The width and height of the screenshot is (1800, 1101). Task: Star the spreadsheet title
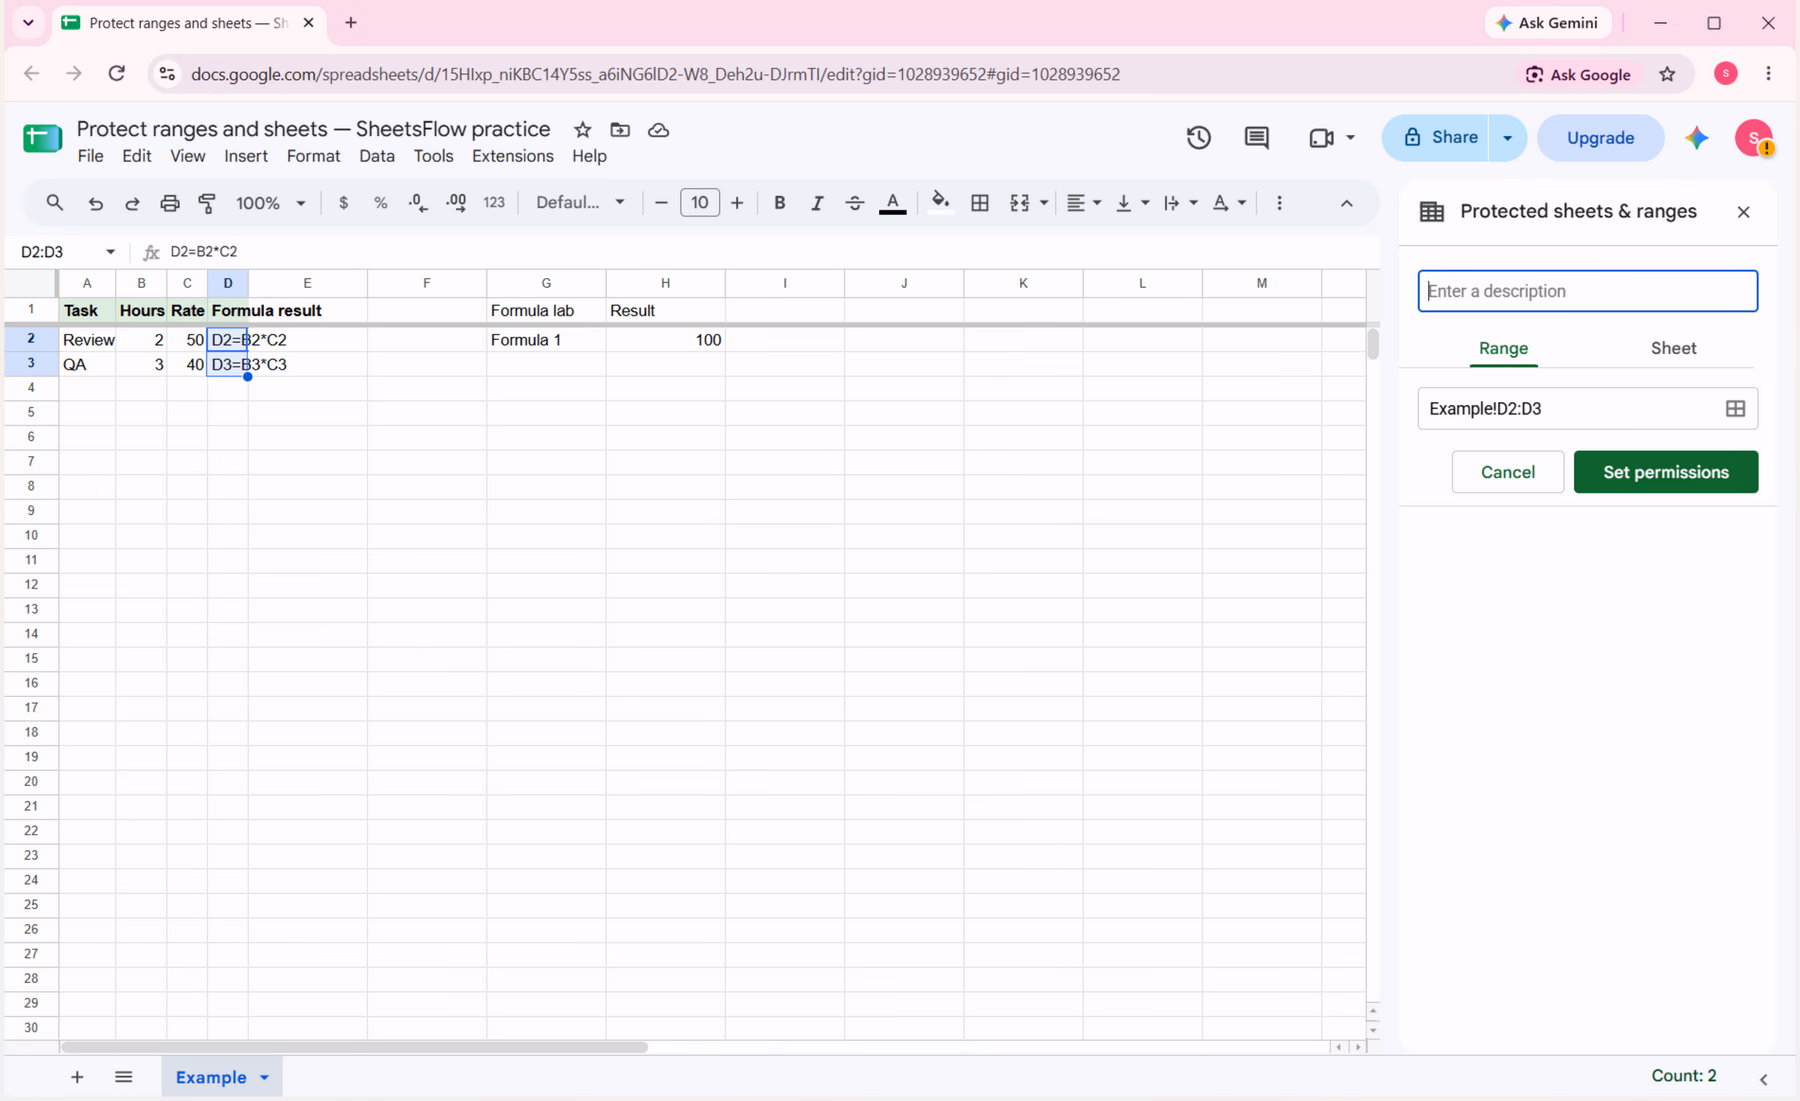583,130
